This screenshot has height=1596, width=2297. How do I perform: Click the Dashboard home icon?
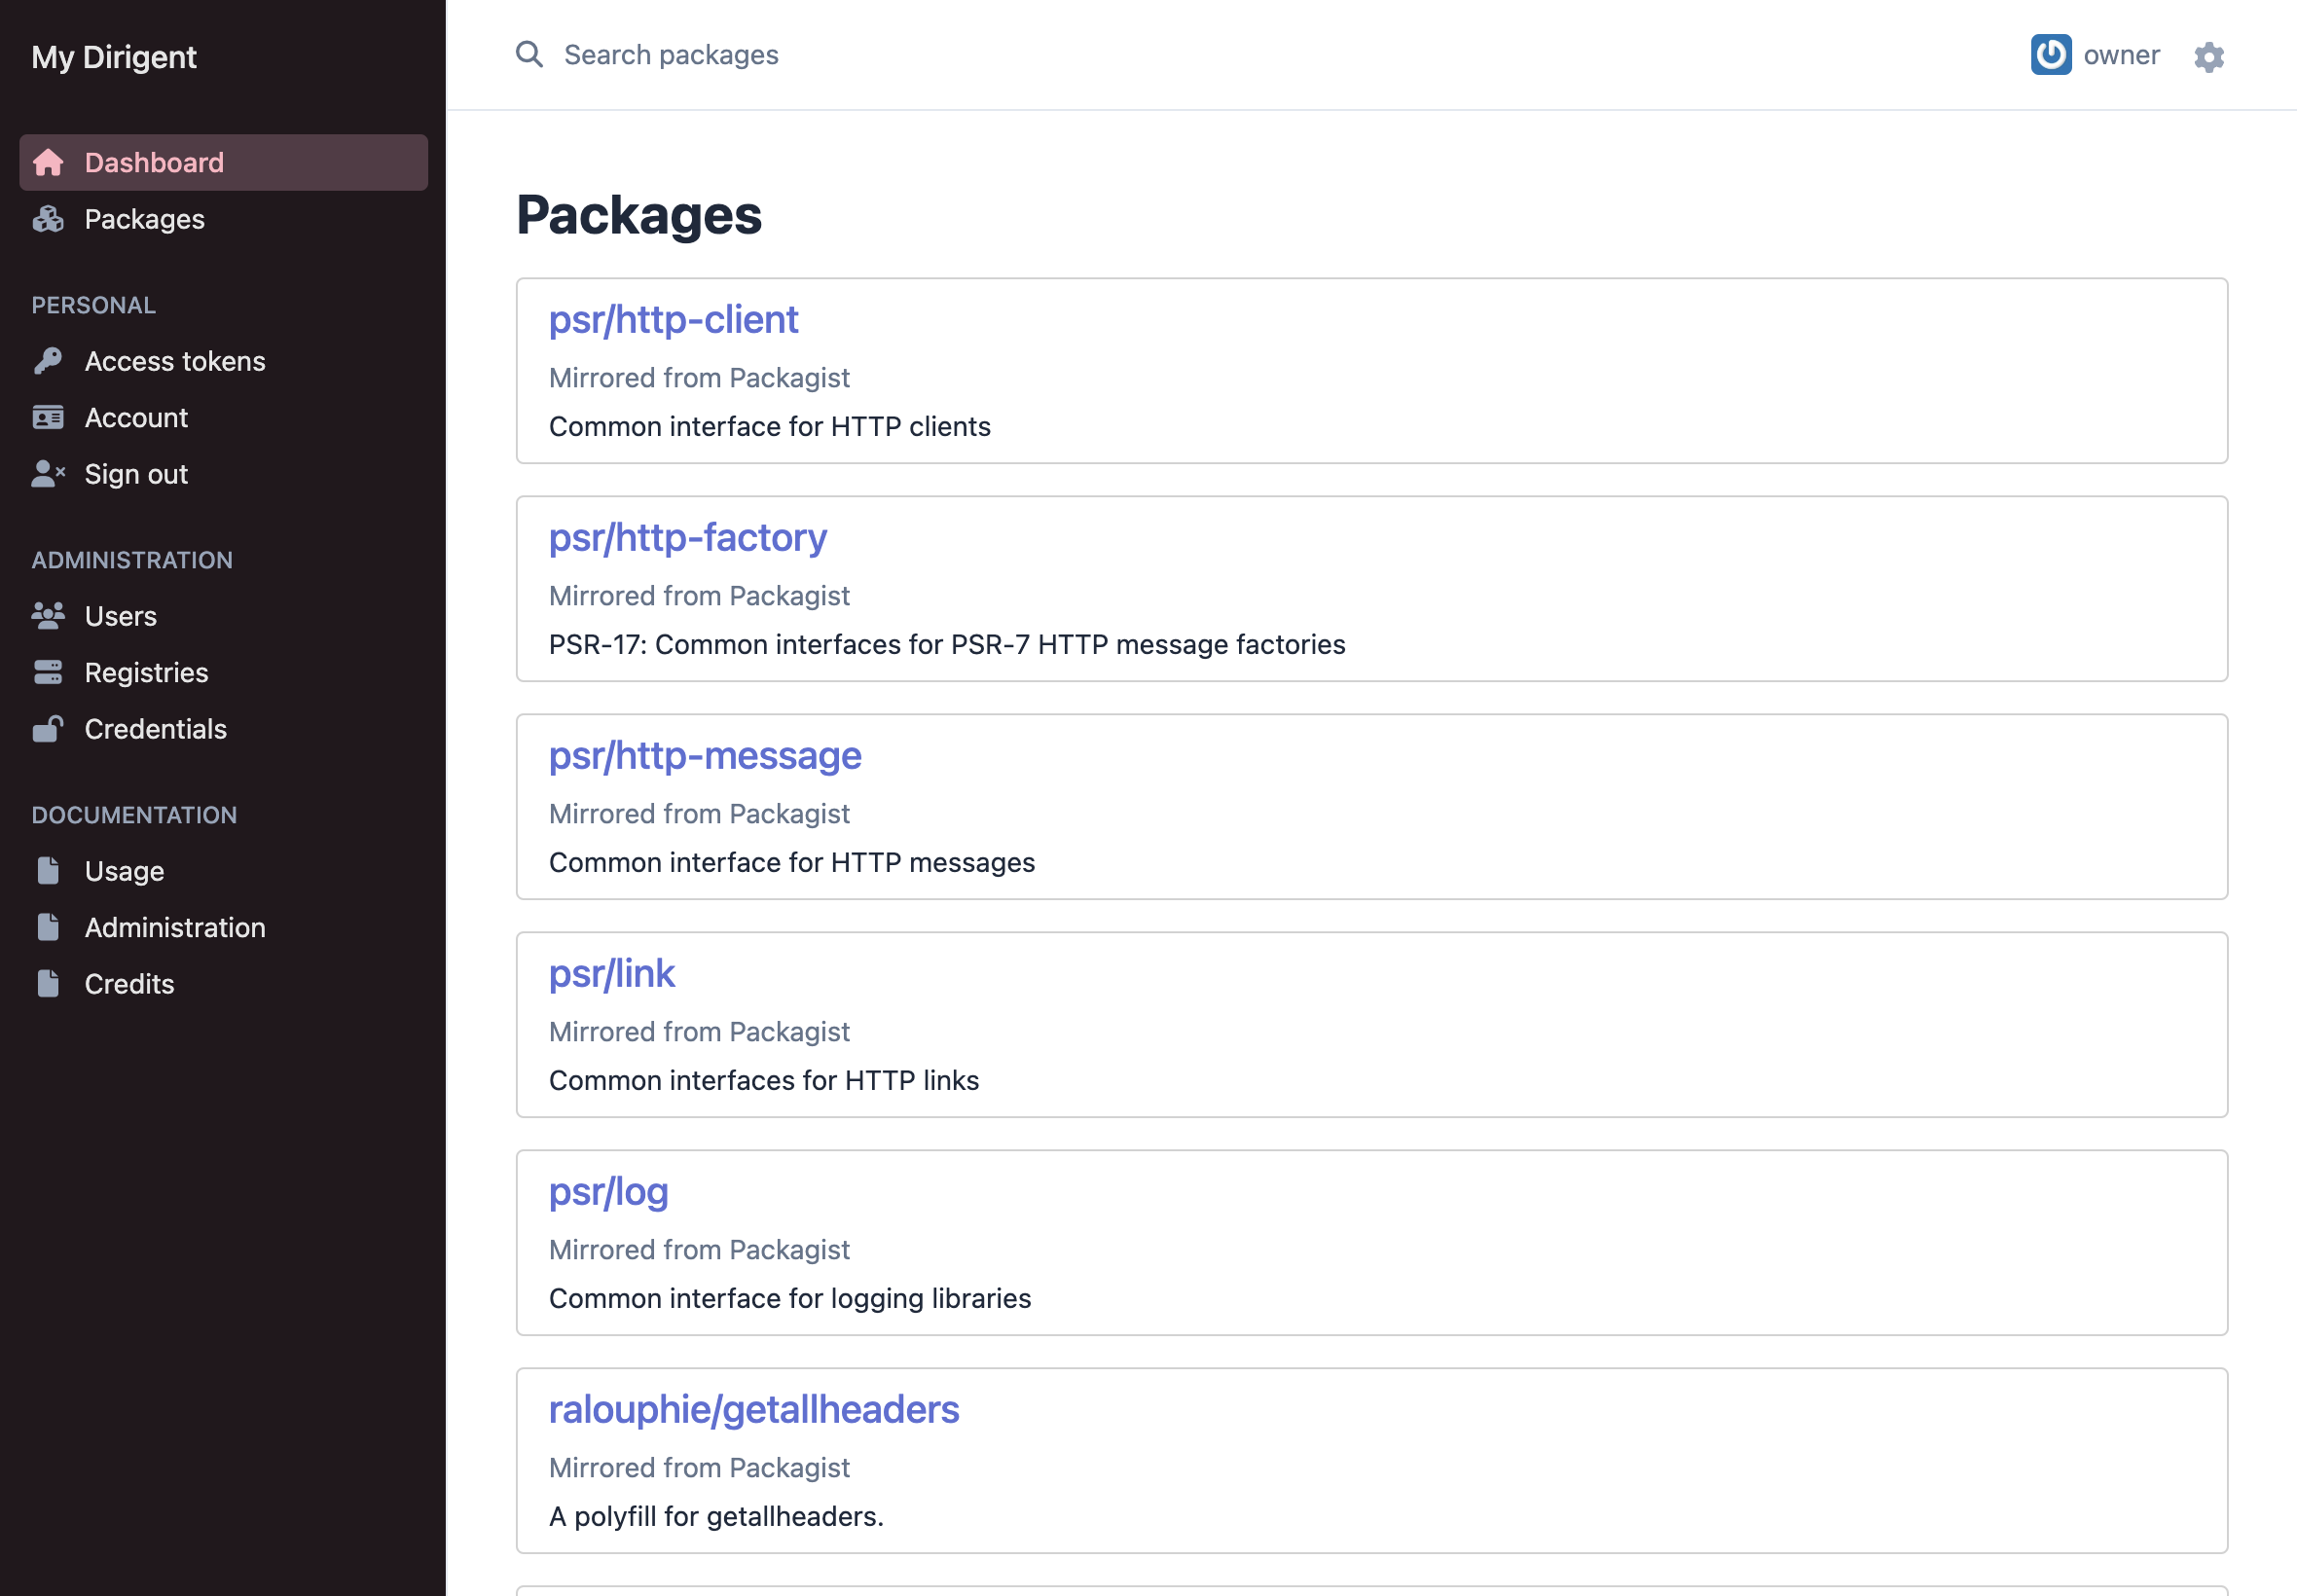48,162
